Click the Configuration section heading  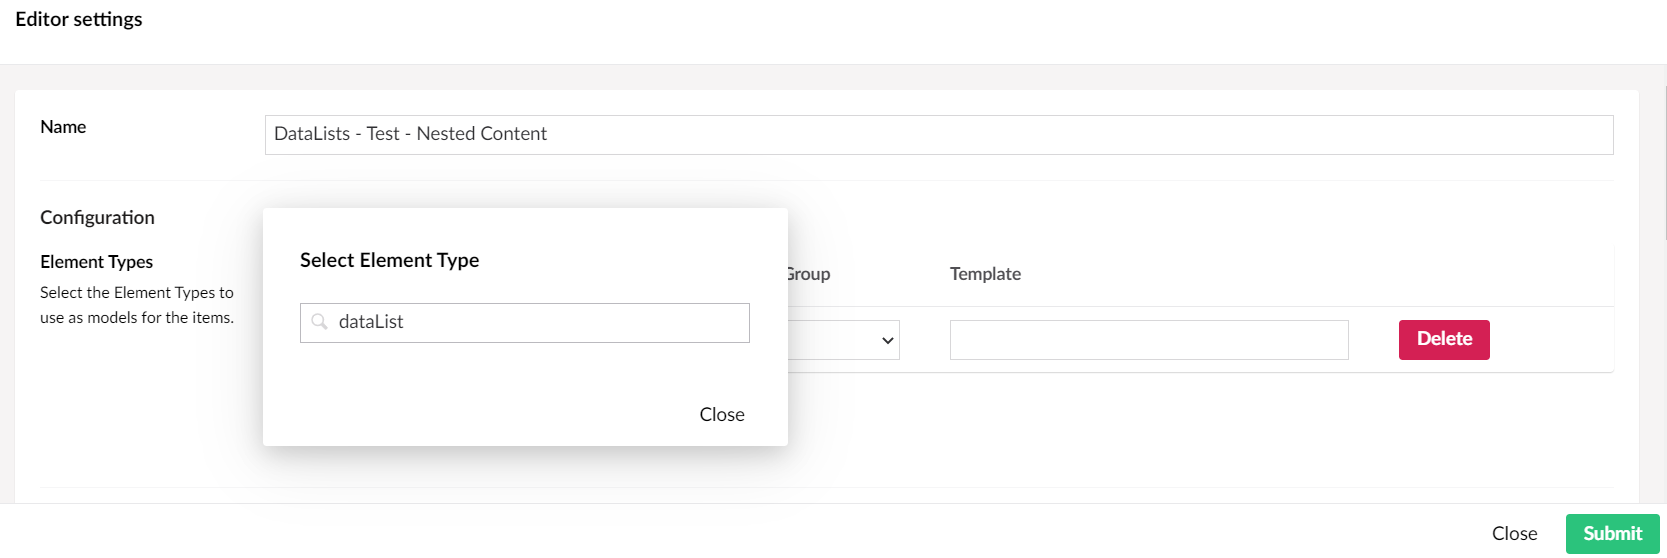pos(97,218)
